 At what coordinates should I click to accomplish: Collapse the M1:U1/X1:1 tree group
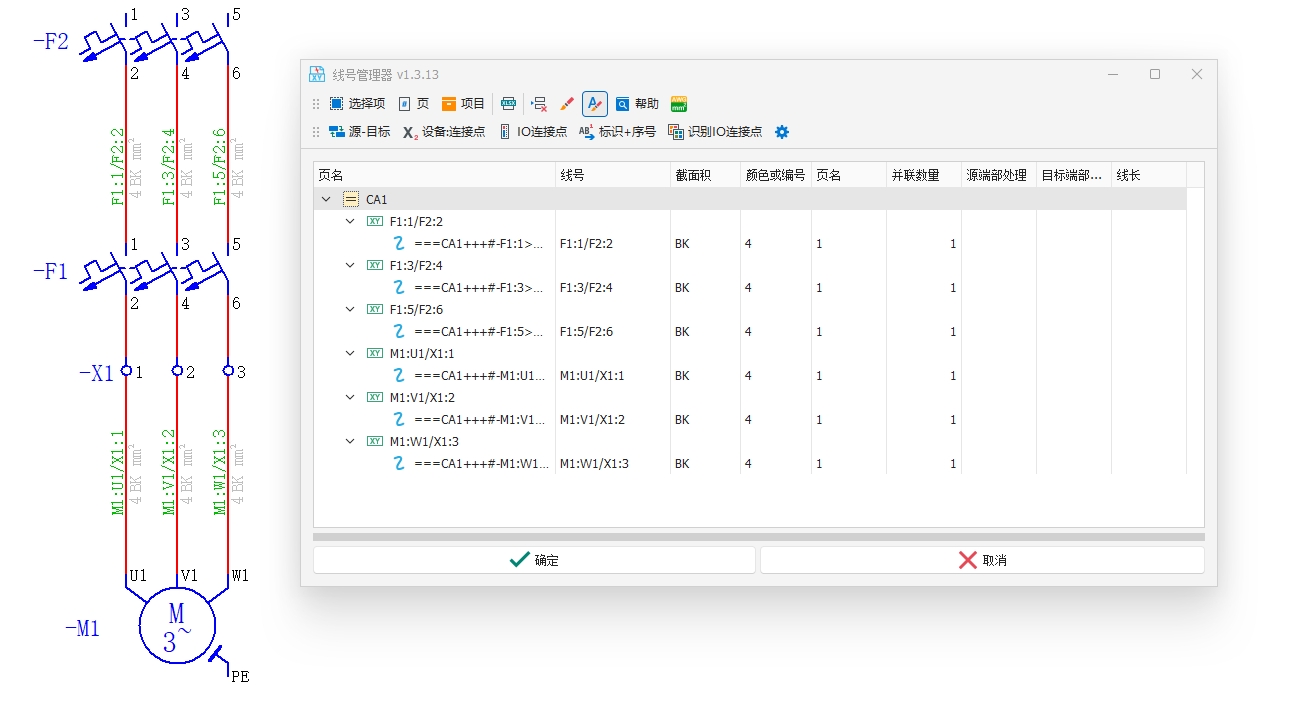(x=350, y=353)
